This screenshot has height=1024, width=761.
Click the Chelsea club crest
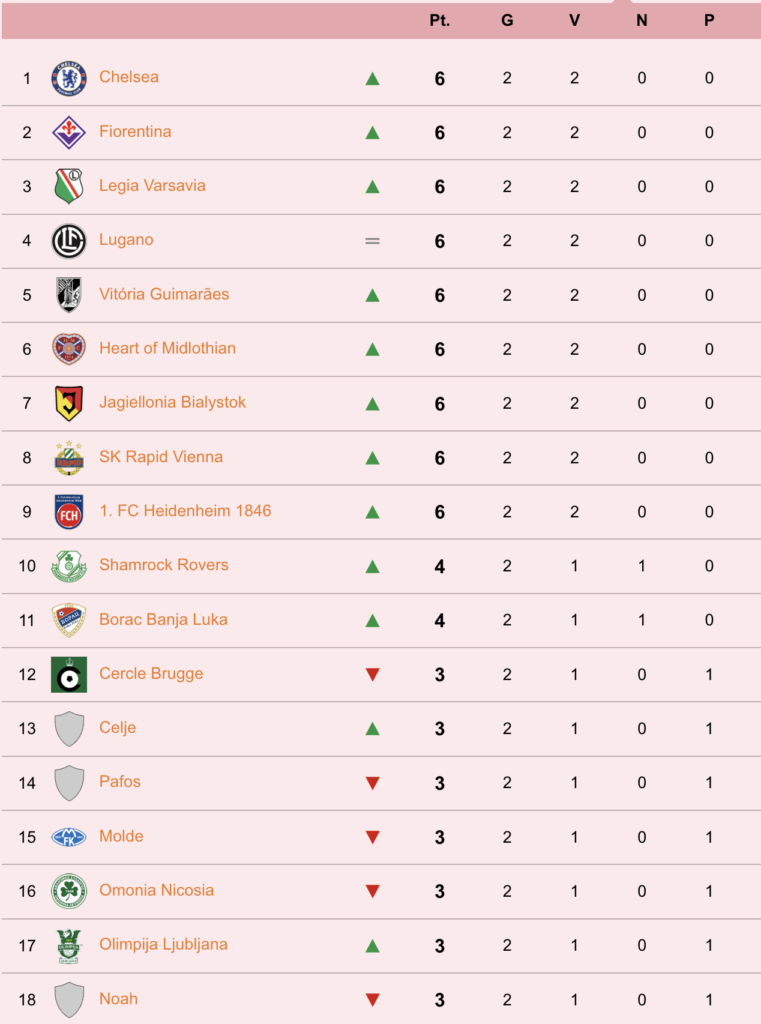click(x=69, y=78)
